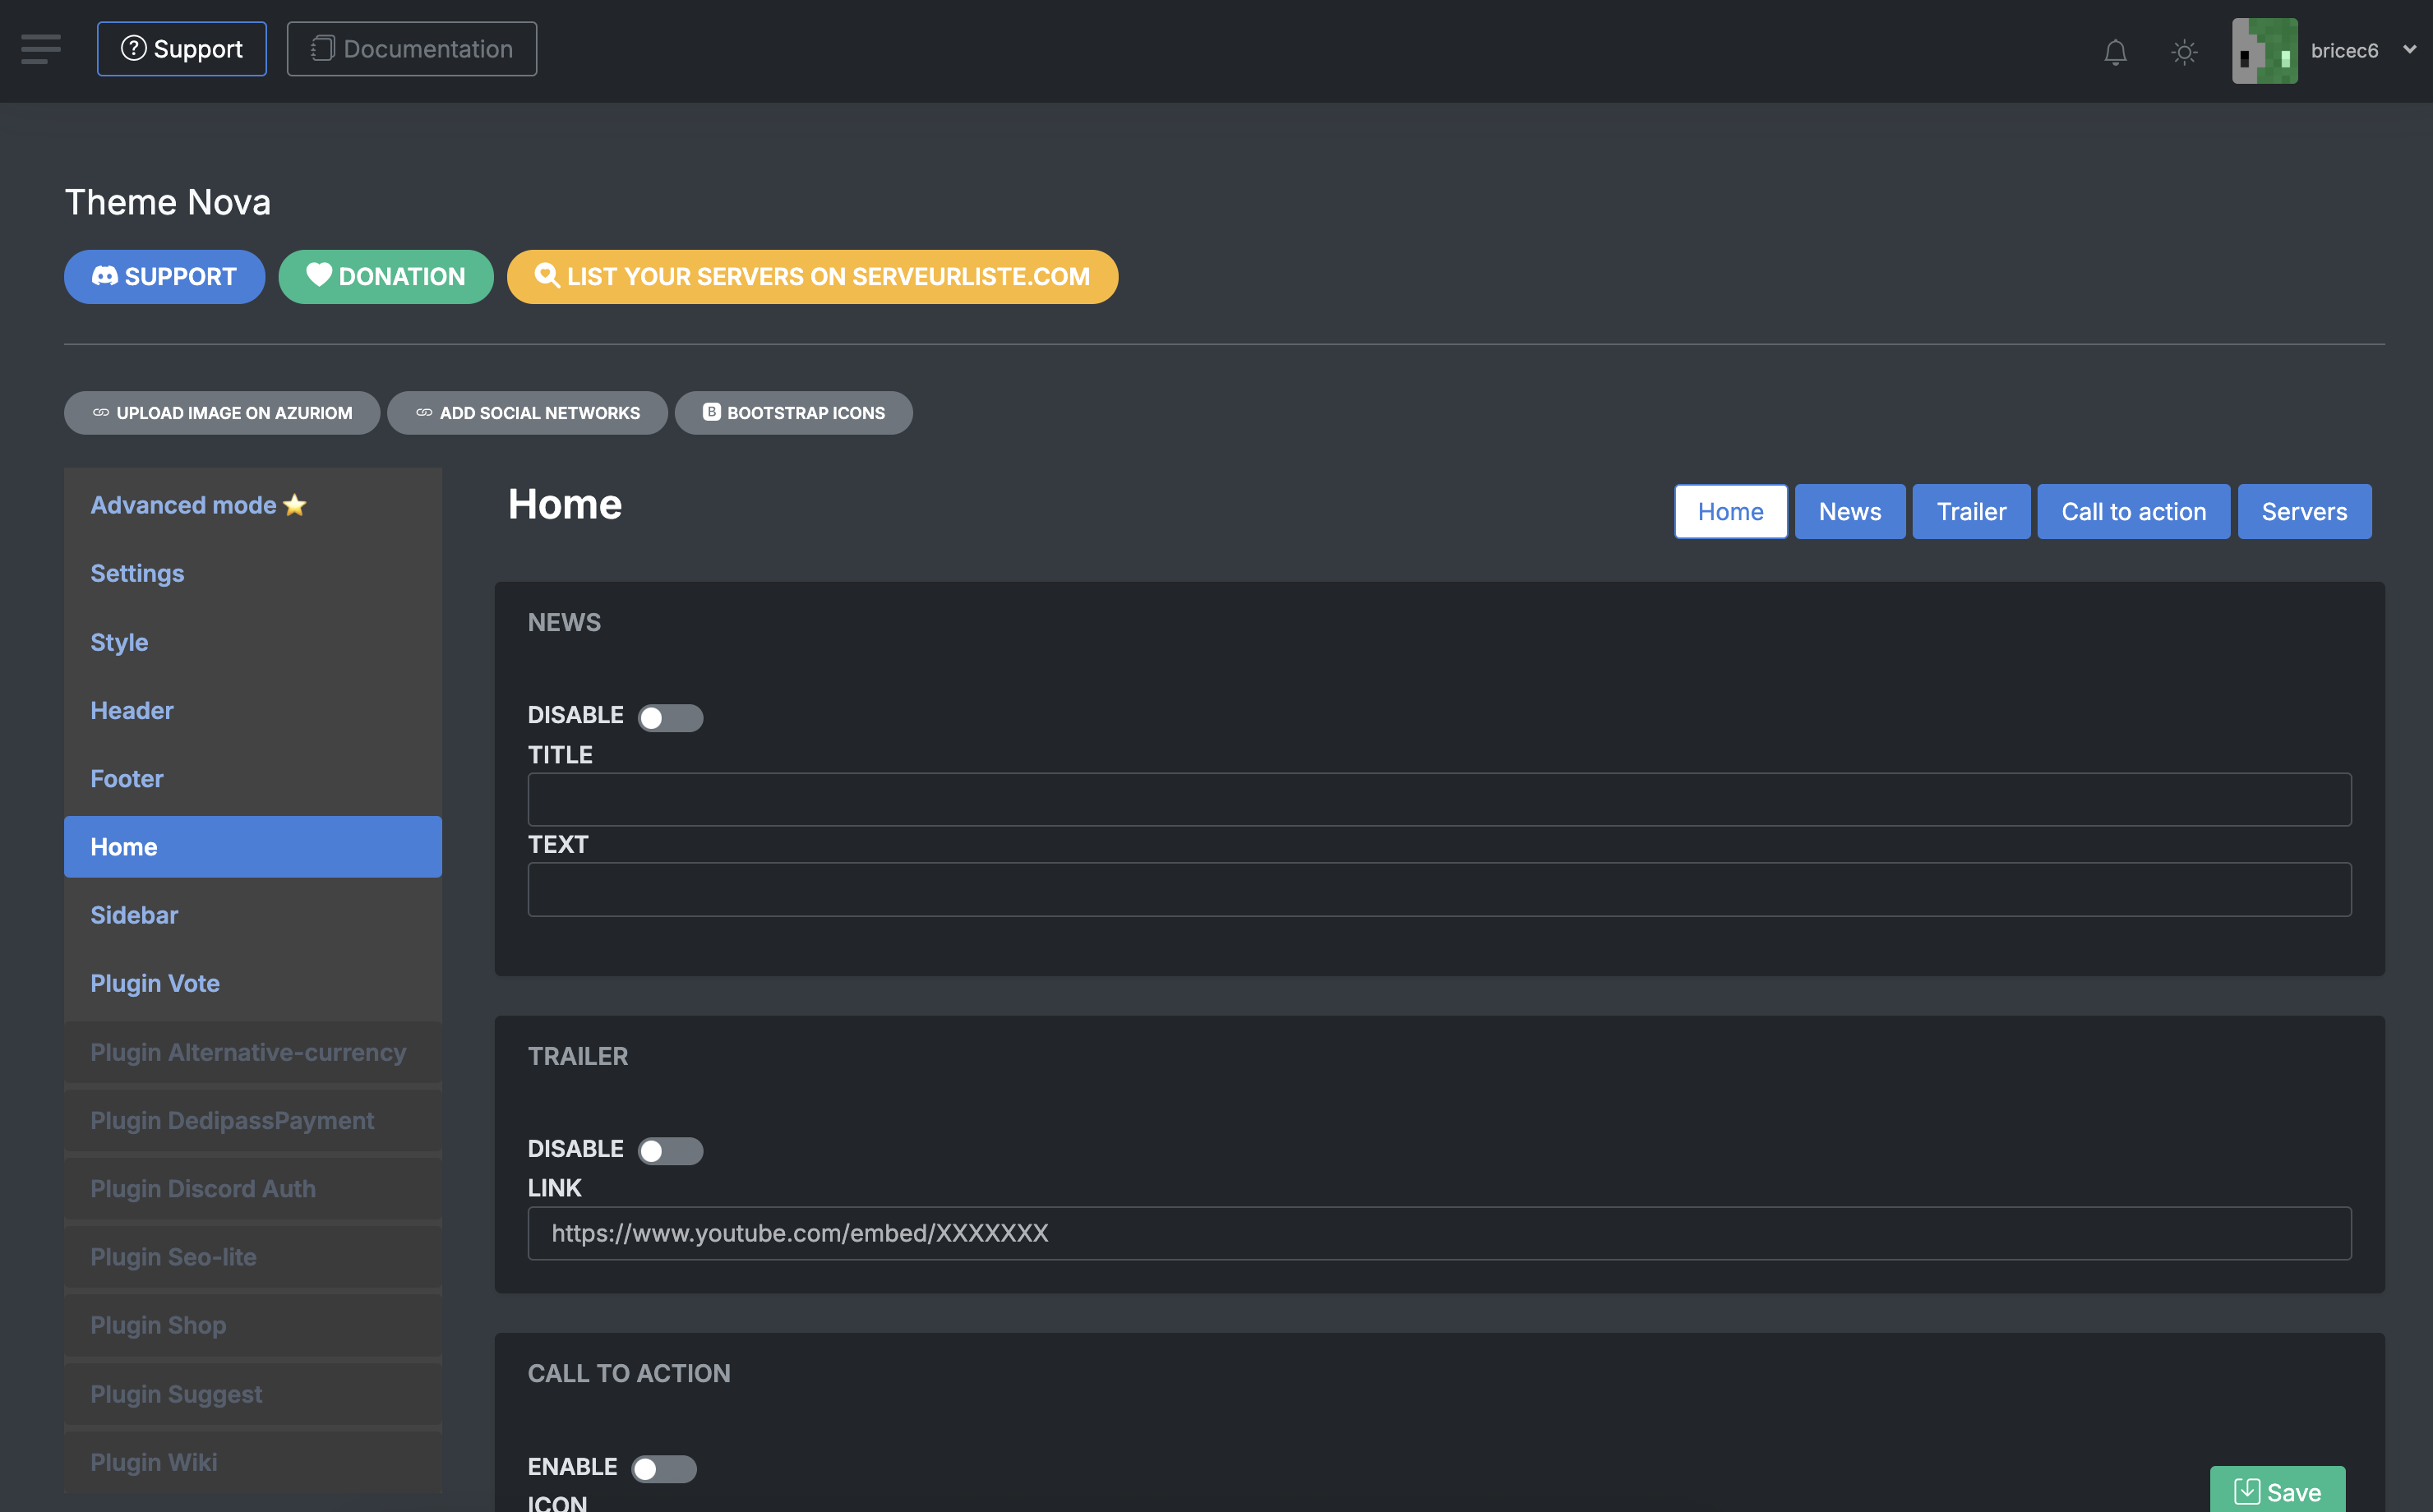Toggle the Call to action ENABLE switch
The height and width of the screenshot is (1512, 2433).
[x=664, y=1468]
